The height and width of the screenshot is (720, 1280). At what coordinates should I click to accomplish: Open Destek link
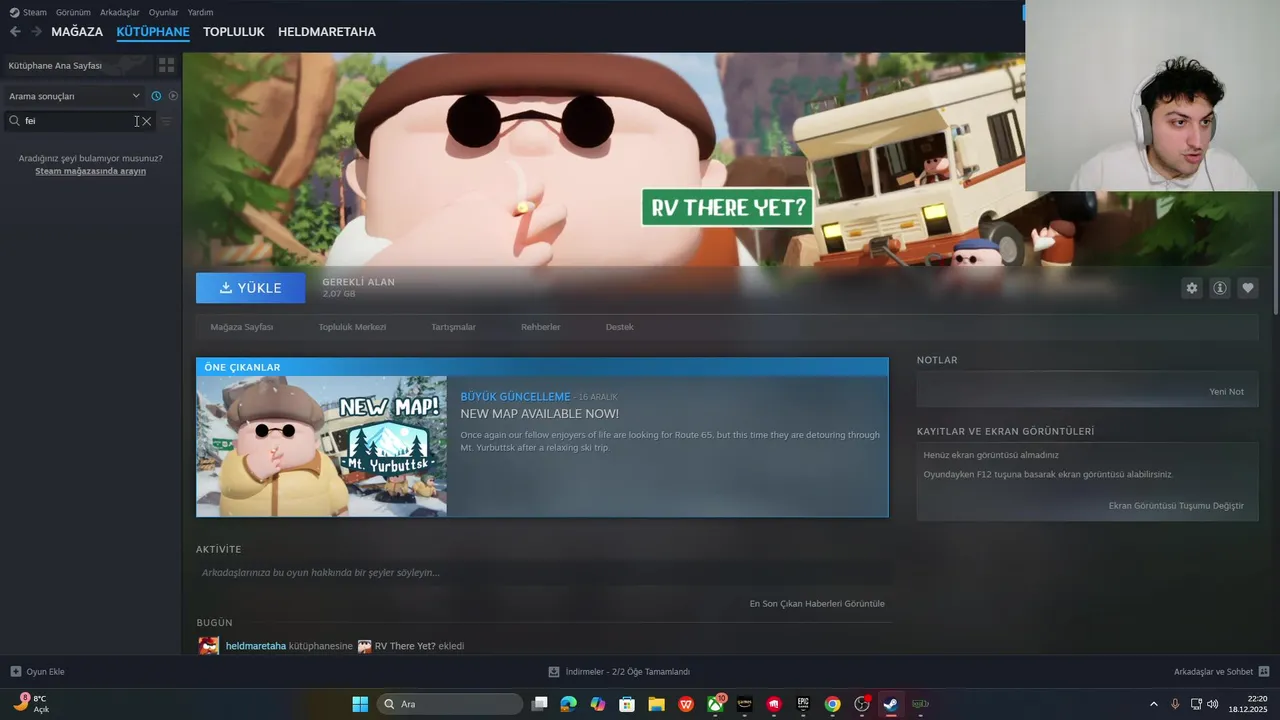pyautogui.click(x=620, y=327)
